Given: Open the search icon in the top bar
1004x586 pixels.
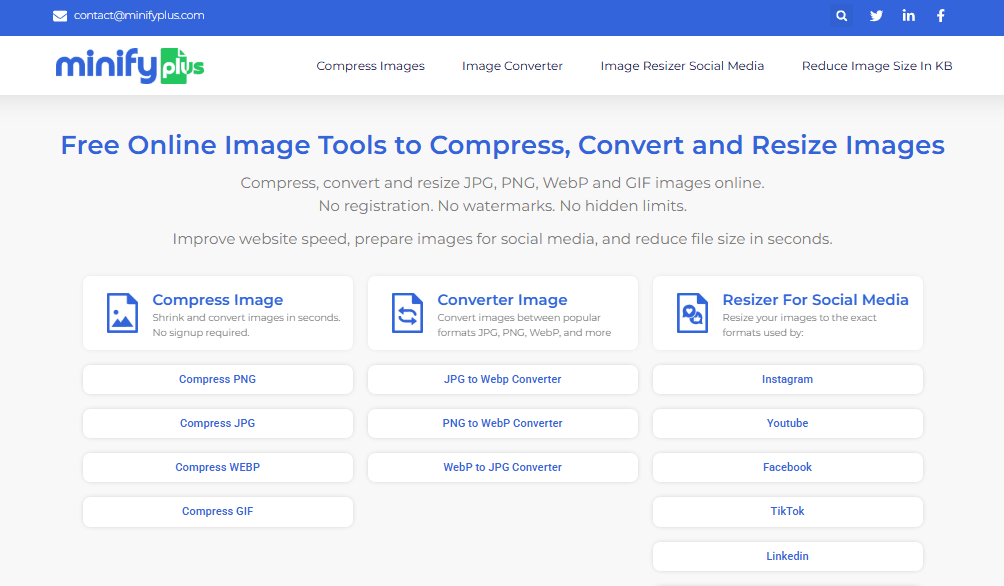Looking at the screenshot, I should click(841, 16).
